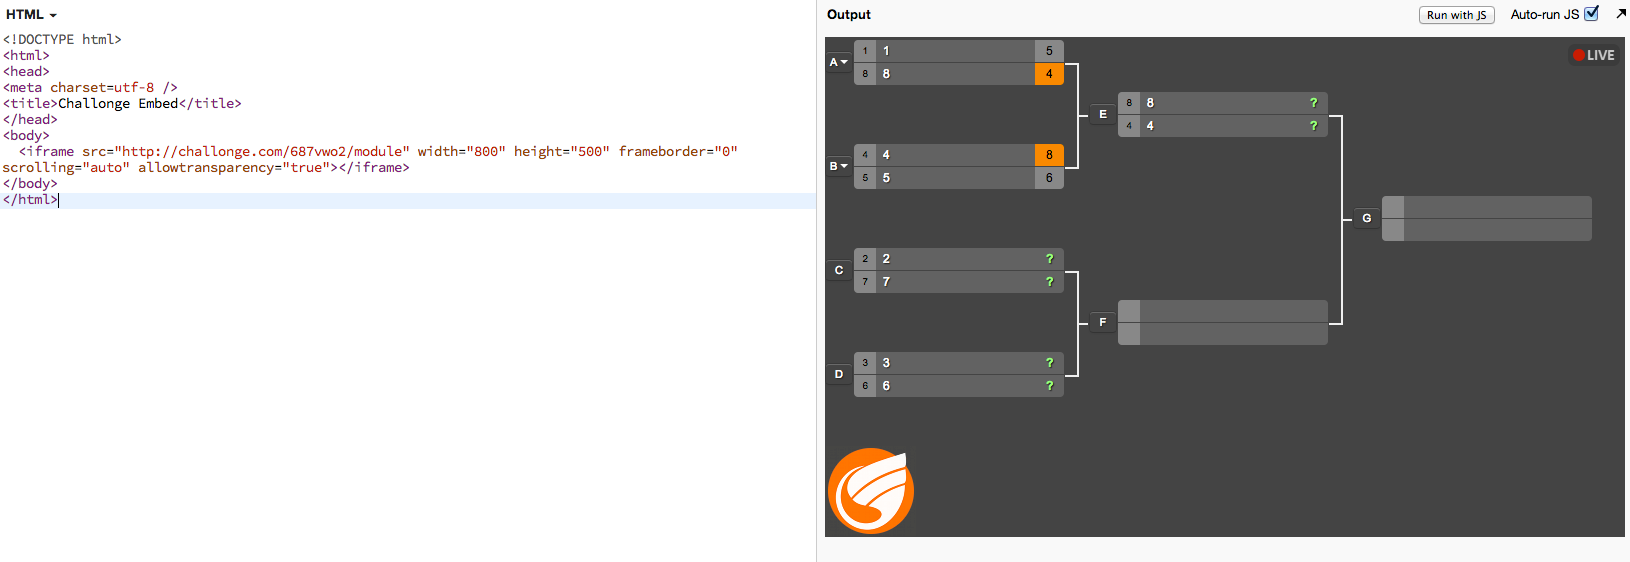1630x562 pixels.
Task: Click match F label badge
Action: [x=1103, y=322]
